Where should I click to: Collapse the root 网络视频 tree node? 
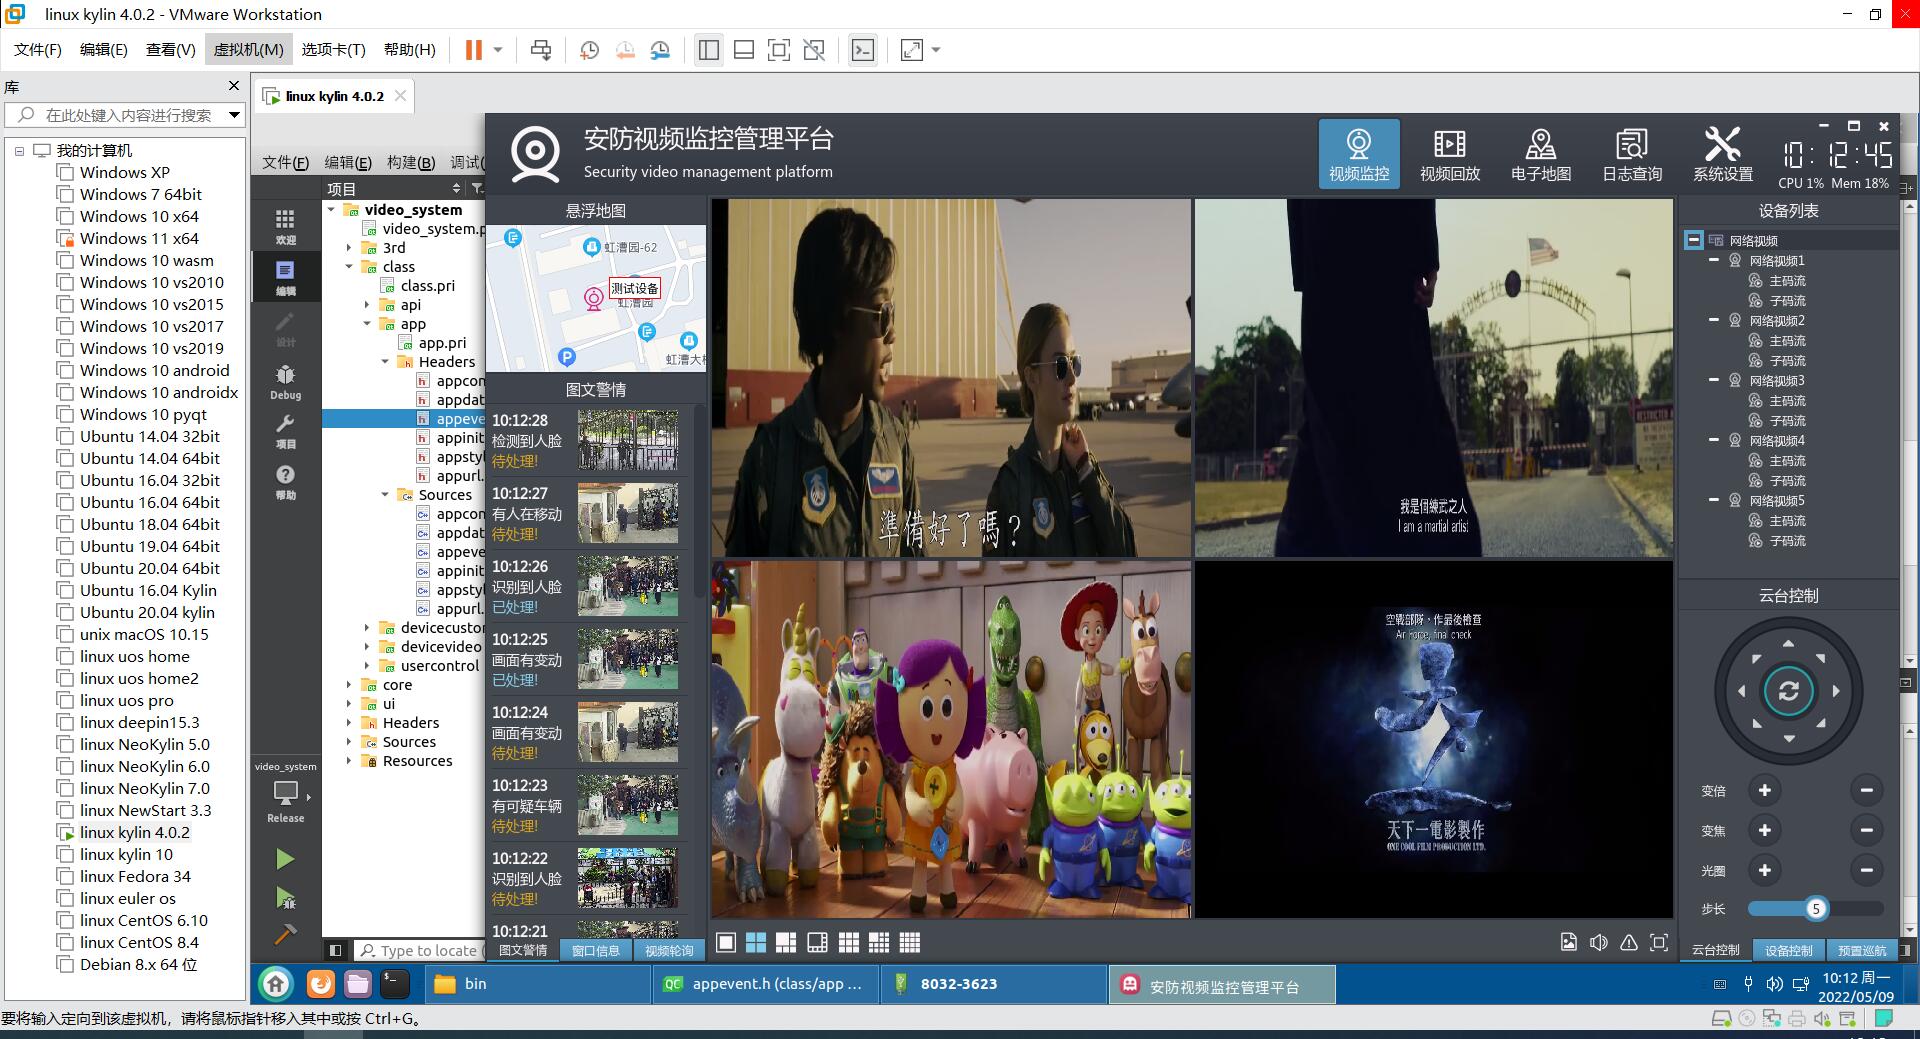pyautogui.click(x=1693, y=240)
